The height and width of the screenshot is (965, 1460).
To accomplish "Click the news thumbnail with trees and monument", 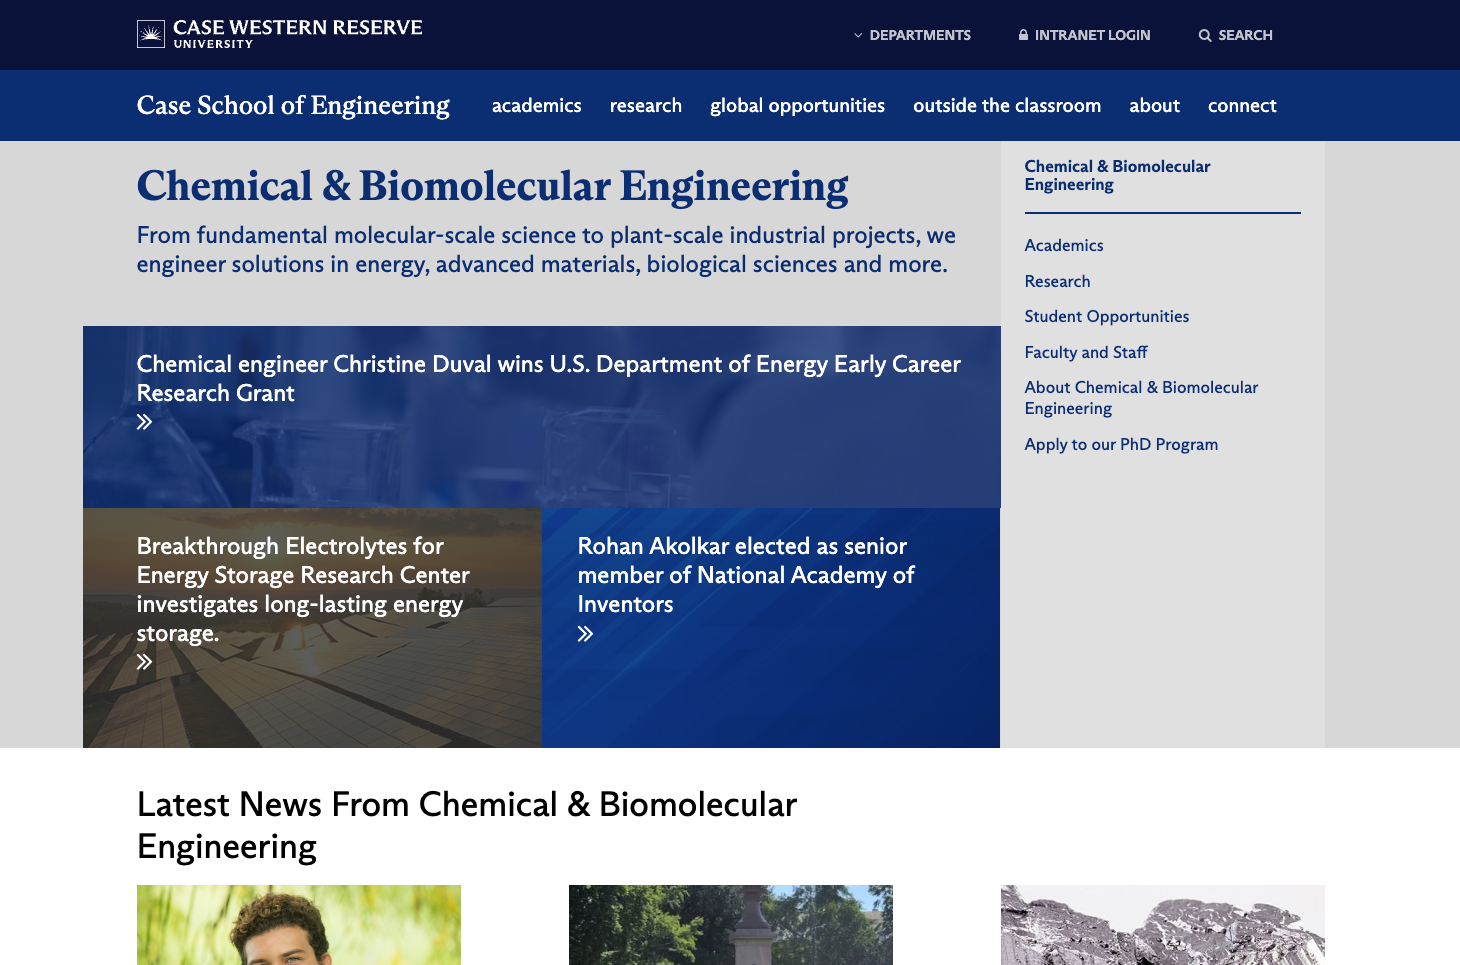I will coord(731,925).
